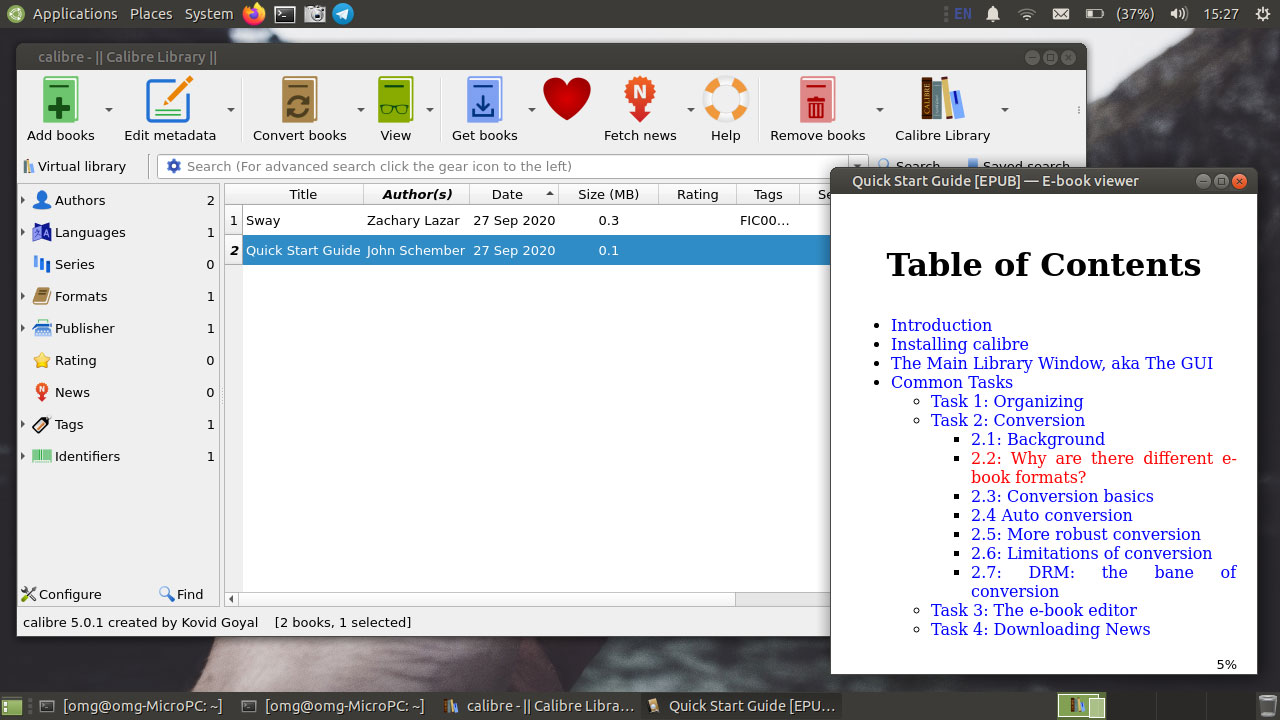Click the Configure button

61,594
